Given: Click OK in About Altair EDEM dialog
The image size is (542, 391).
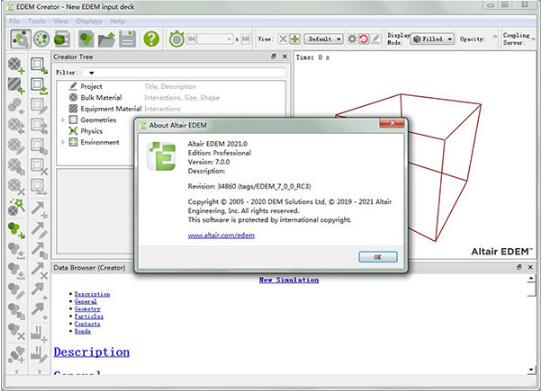Looking at the screenshot, I should pos(378,257).
